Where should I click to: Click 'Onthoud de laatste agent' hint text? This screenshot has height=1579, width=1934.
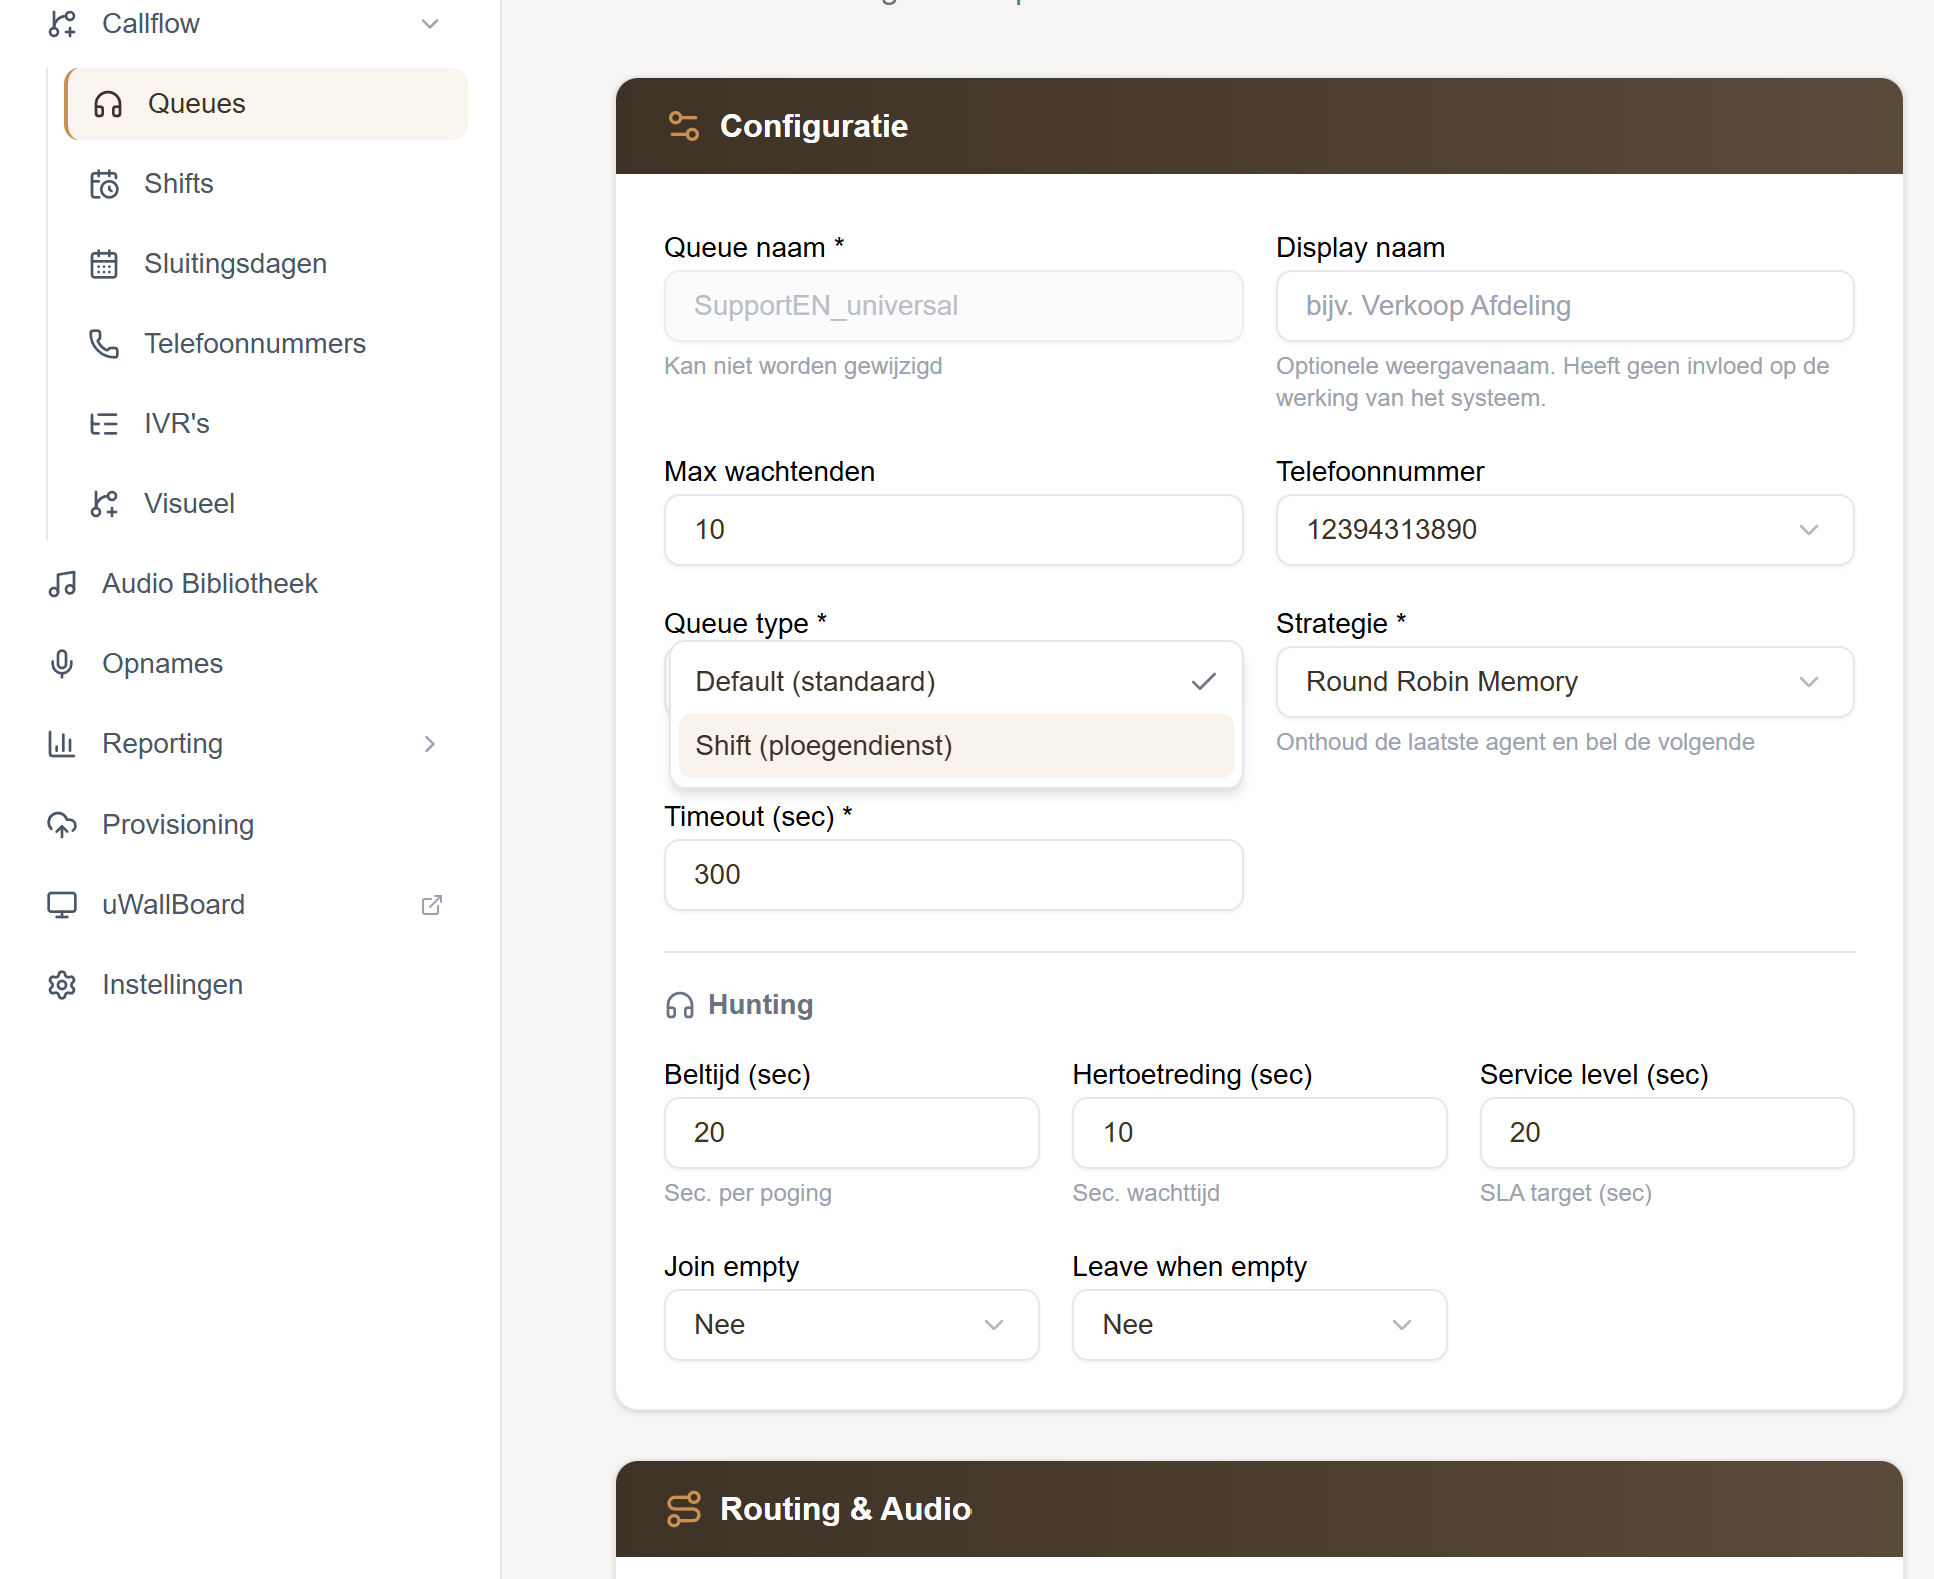[1515, 742]
